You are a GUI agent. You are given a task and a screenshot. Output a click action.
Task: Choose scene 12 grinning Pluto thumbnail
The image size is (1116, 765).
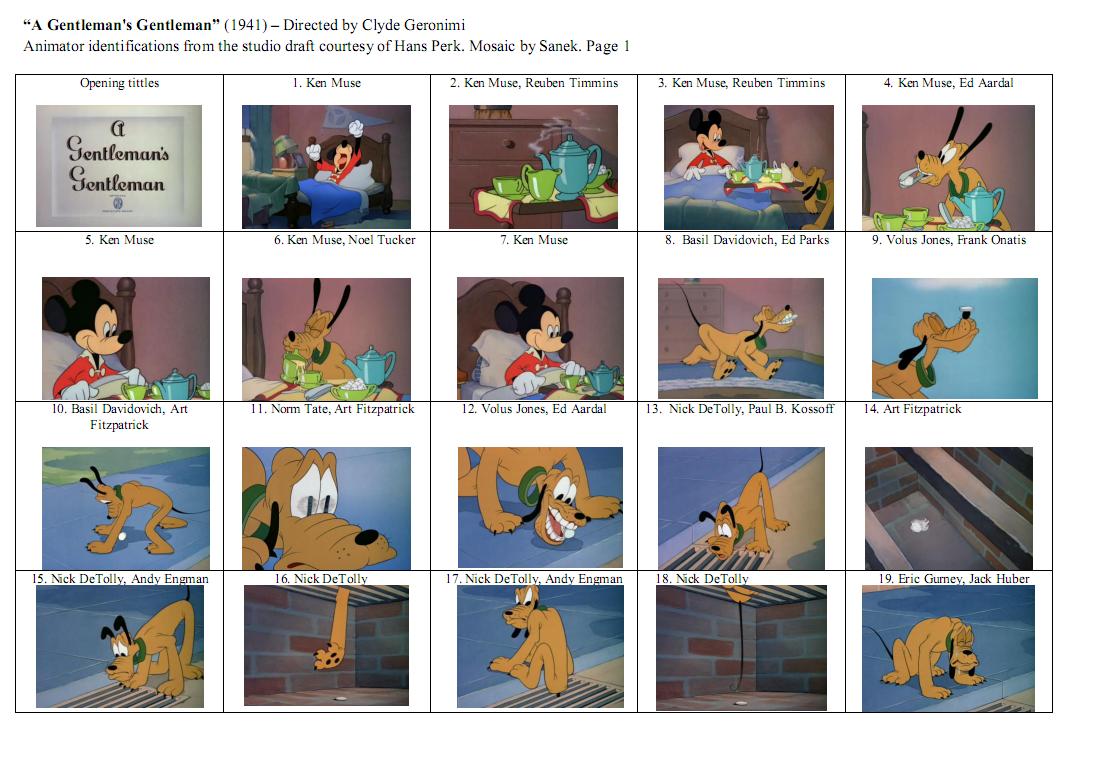(x=540, y=507)
